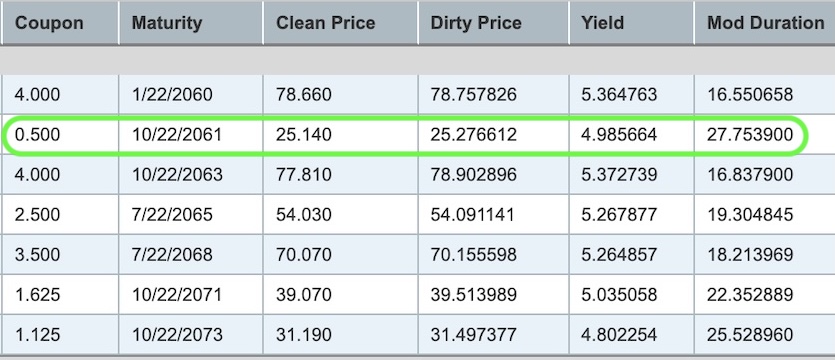Click the 7/22/2068 maturity cell
This screenshot has width=835, height=360.
(x=172, y=255)
